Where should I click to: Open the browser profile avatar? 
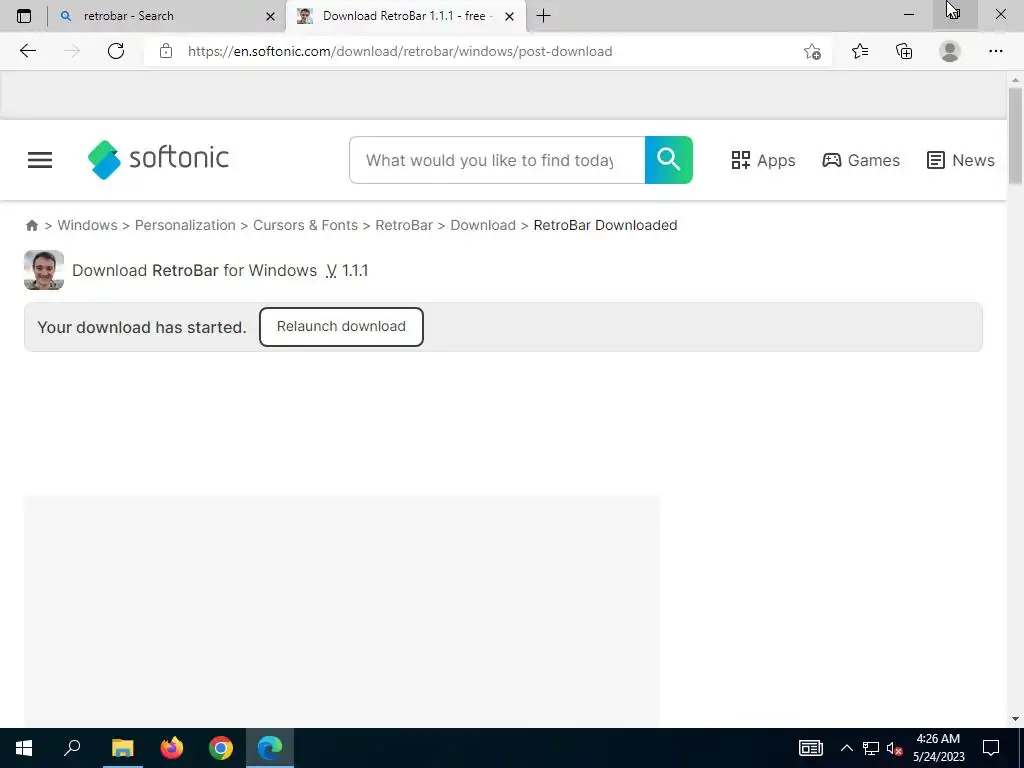coord(950,51)
